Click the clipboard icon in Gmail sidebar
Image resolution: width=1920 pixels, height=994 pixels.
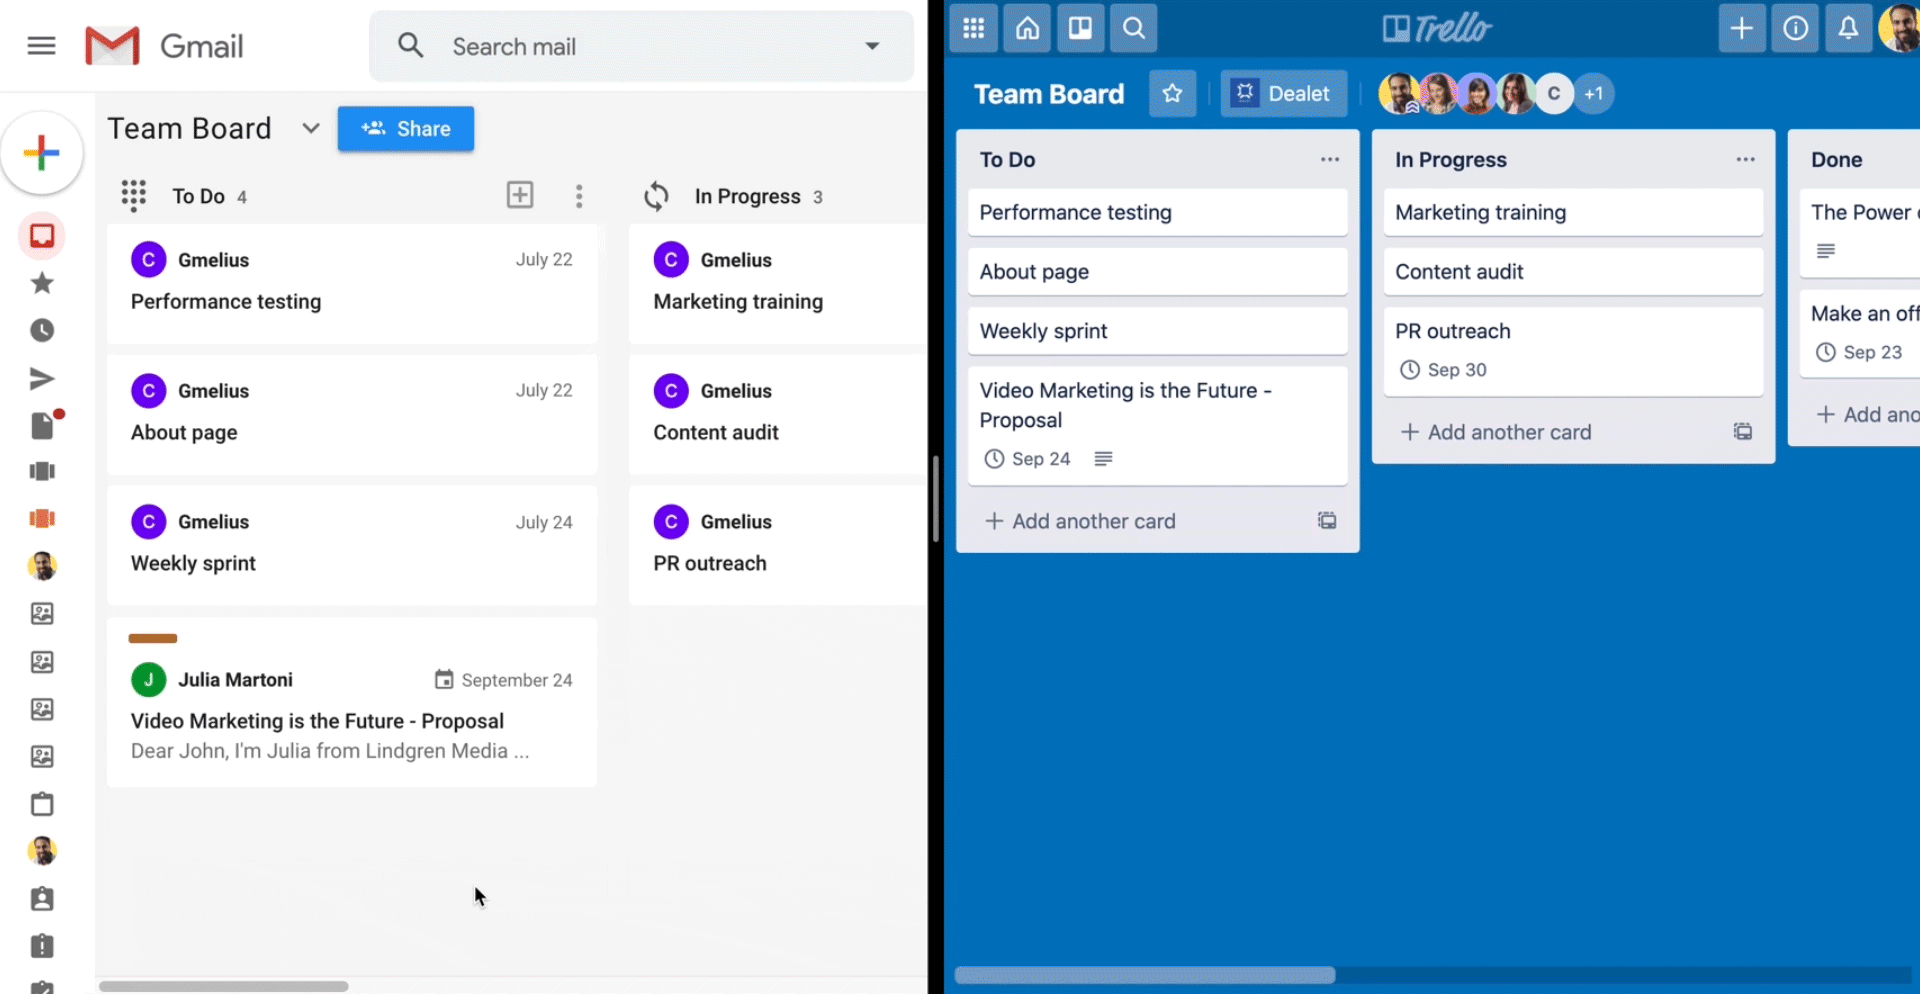(42, 804)
